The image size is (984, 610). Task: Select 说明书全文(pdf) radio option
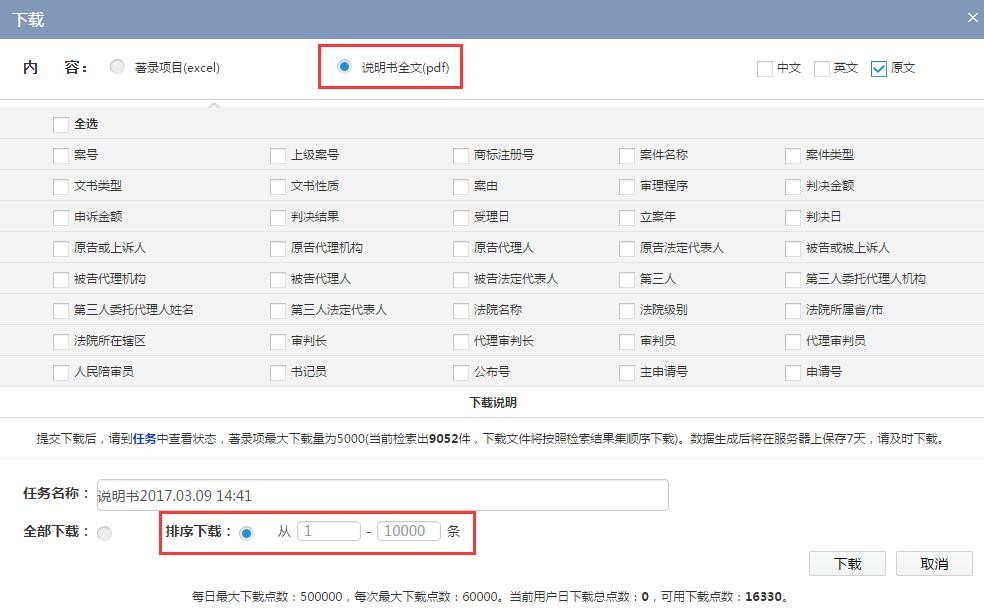(345, 67)
